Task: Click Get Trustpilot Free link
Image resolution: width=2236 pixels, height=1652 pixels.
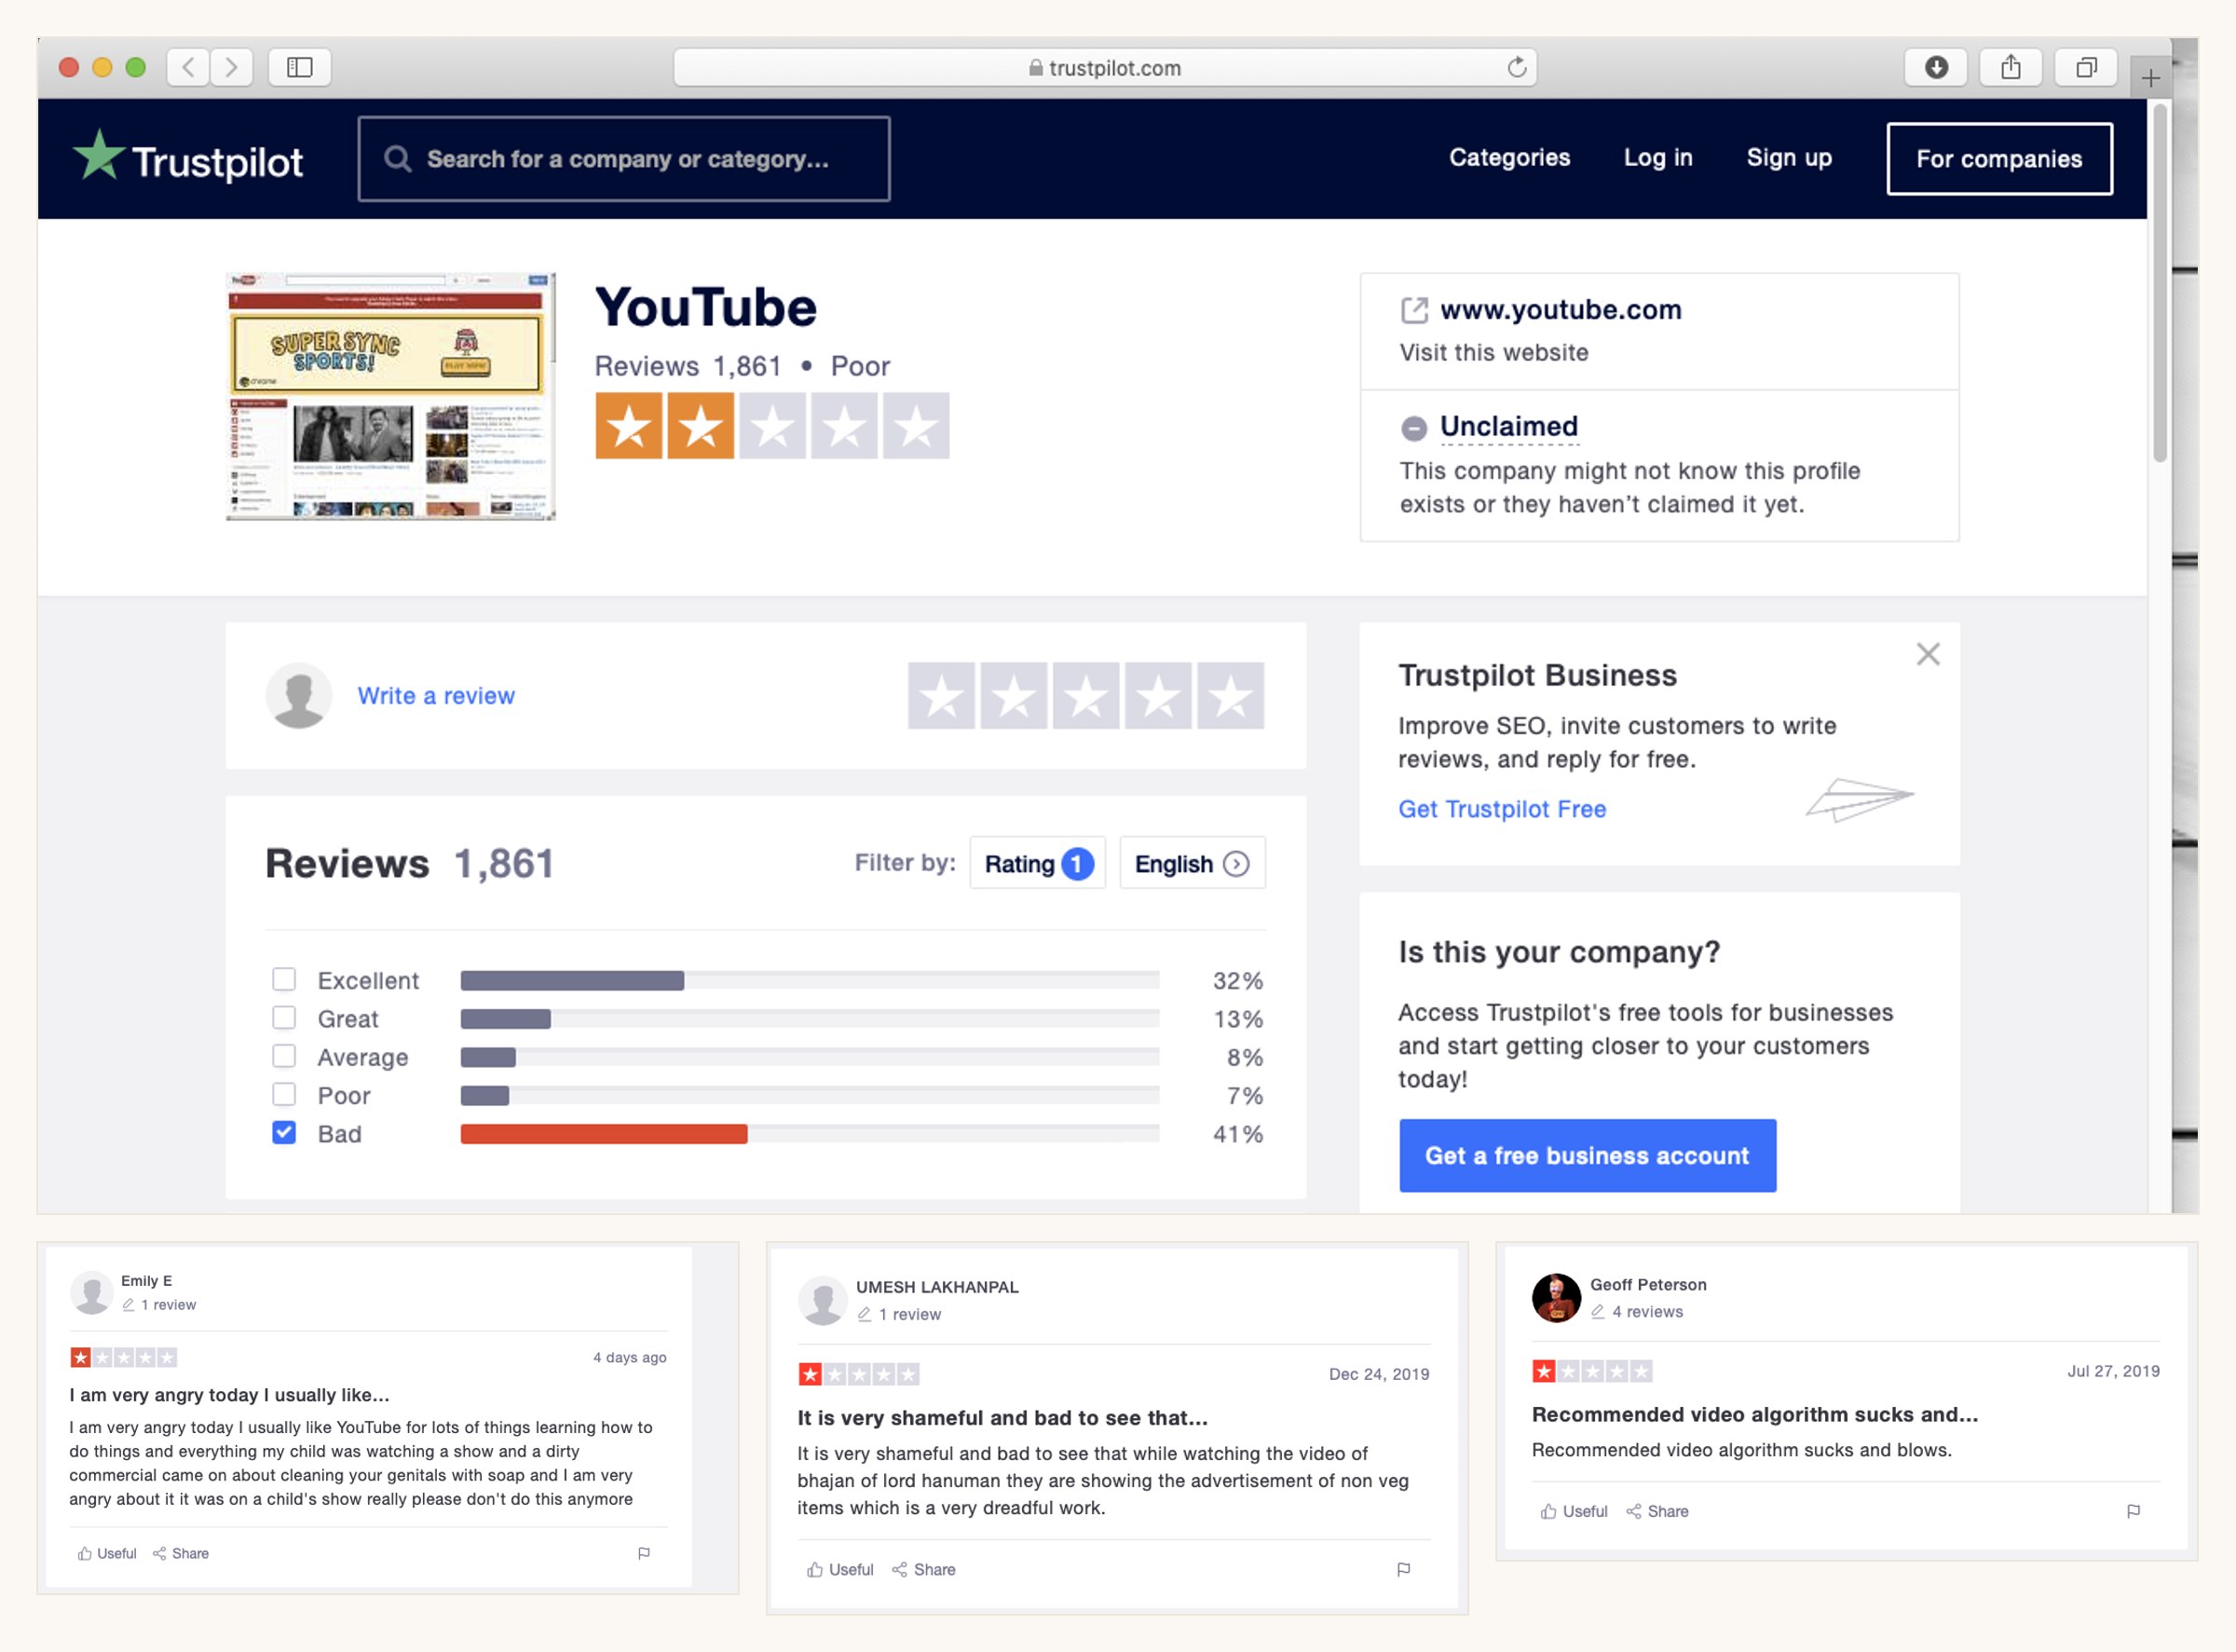Action: coord(1502,809)
